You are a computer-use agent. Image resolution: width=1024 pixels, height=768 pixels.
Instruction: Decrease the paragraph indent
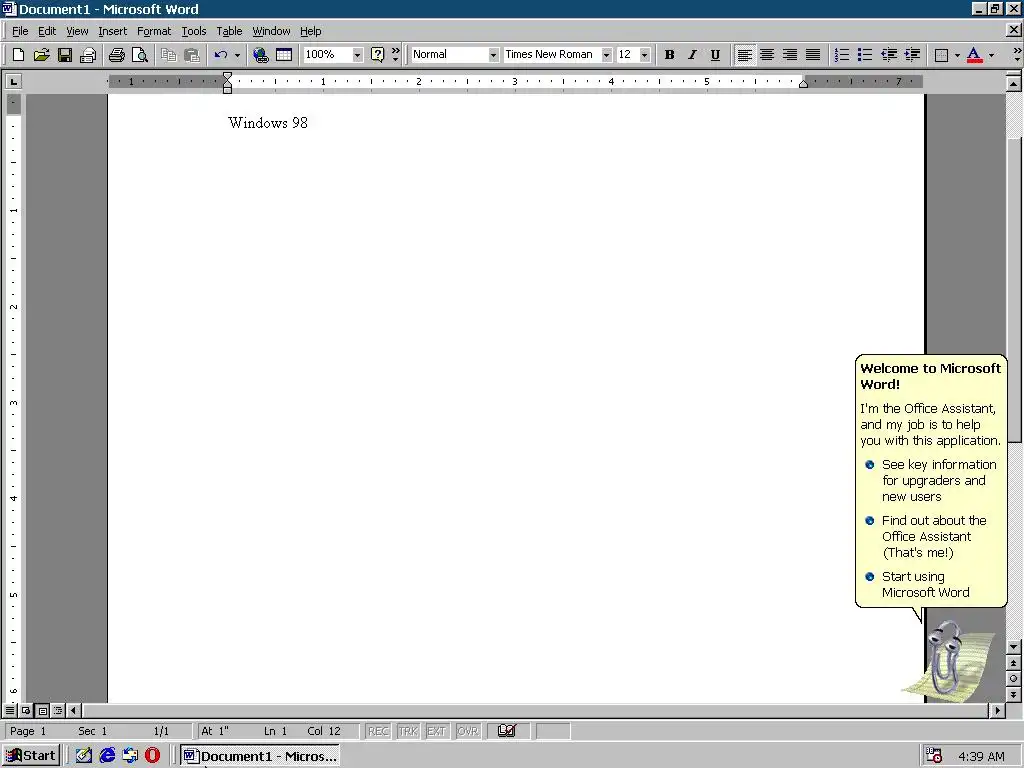pyautogui.click(x=889, y=55)
